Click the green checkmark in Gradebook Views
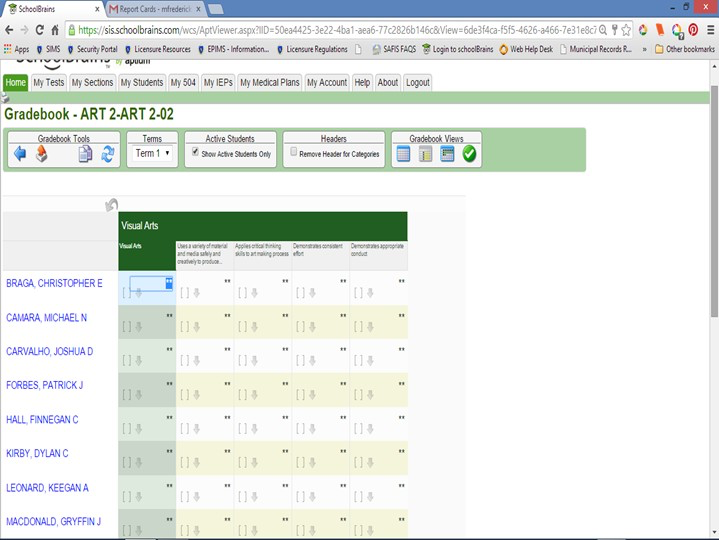The image size is (719, 540). tap(469, 154)
